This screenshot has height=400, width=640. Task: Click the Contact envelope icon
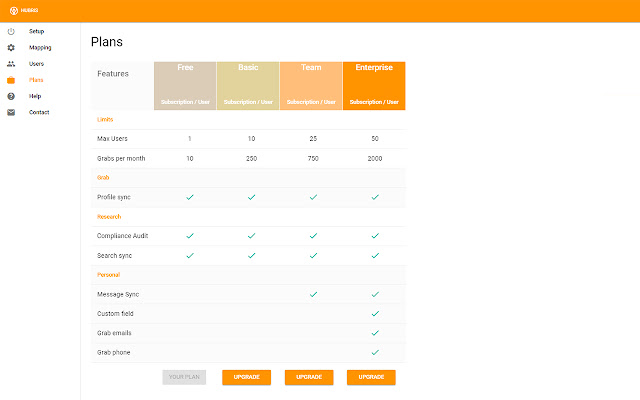pos(11,112)
